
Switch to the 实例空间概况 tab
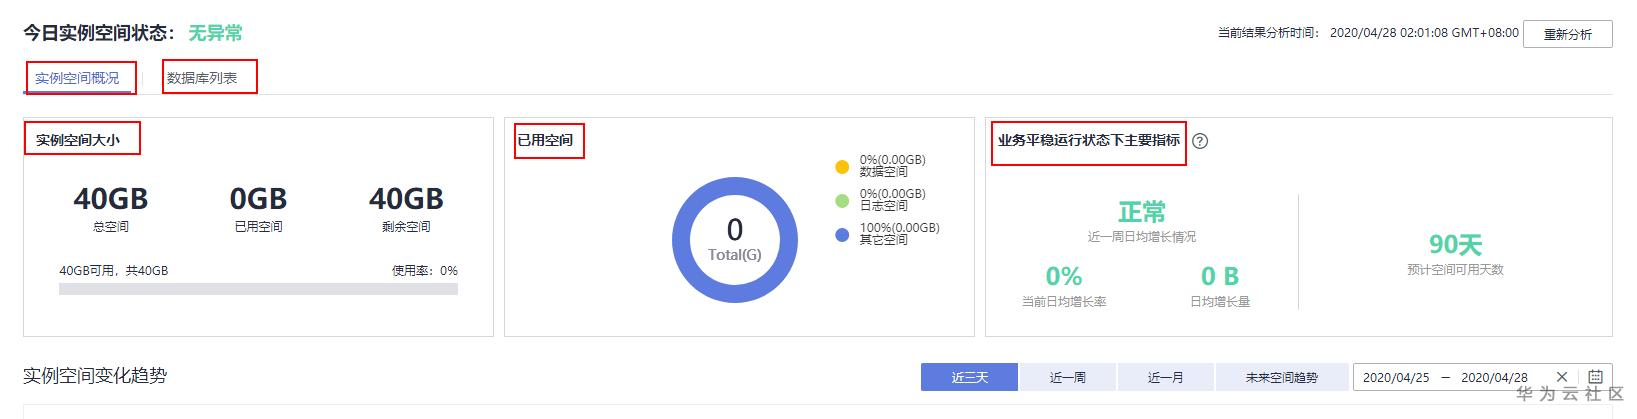pos(77,78)
